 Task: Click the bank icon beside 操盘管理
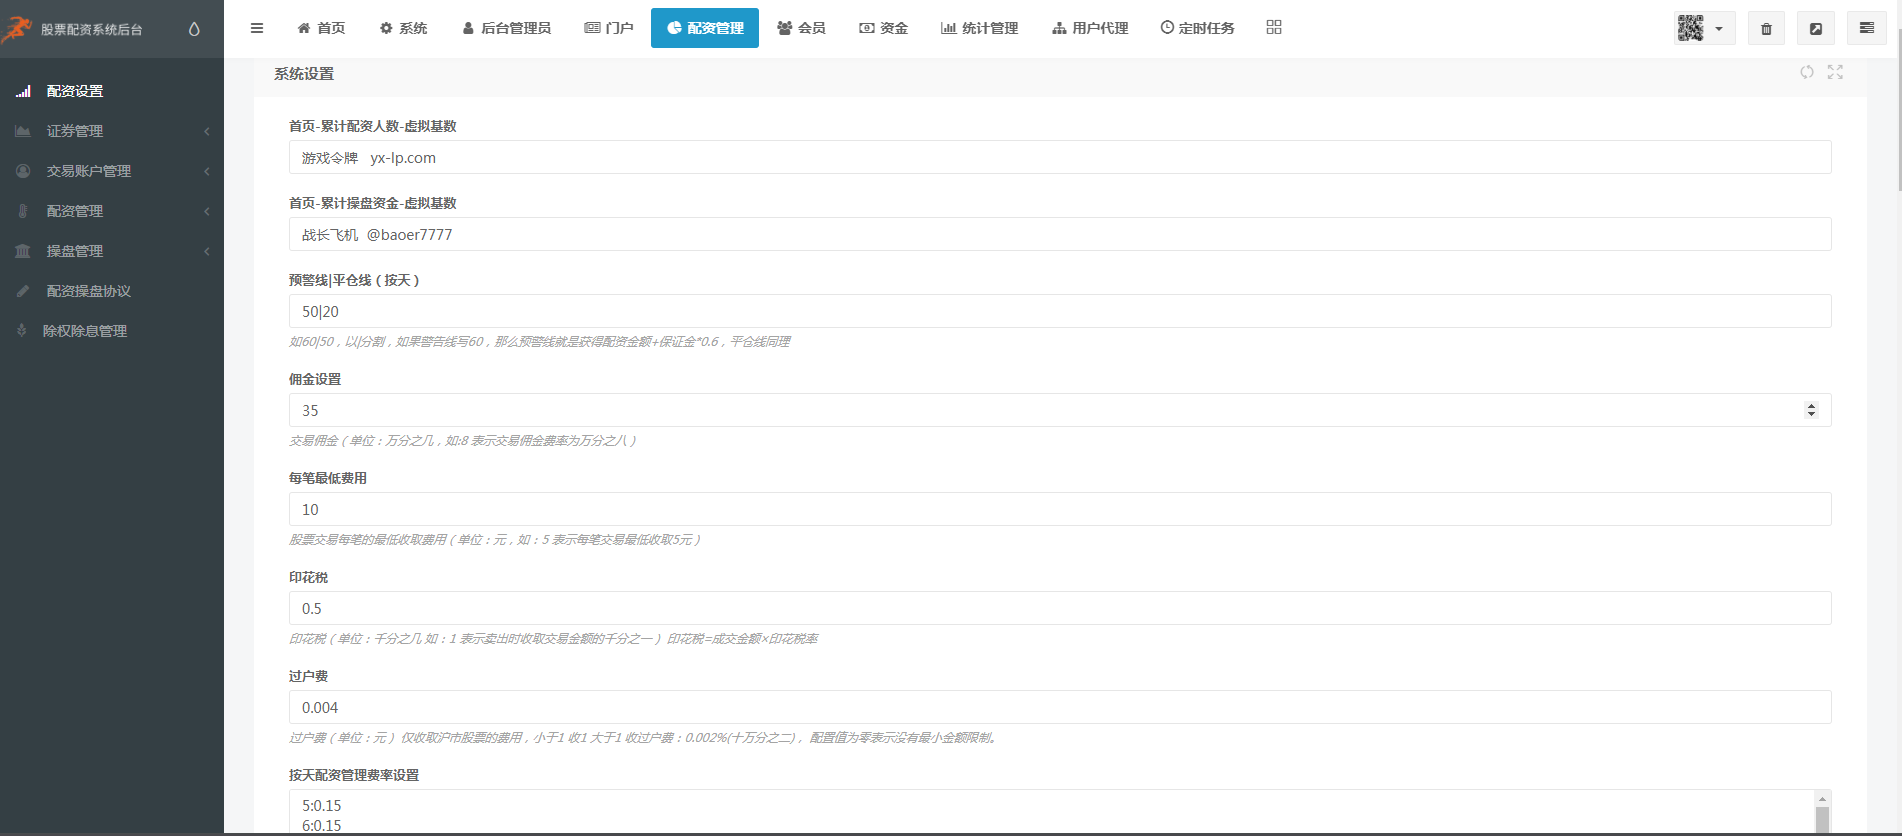tap(23, 251)
